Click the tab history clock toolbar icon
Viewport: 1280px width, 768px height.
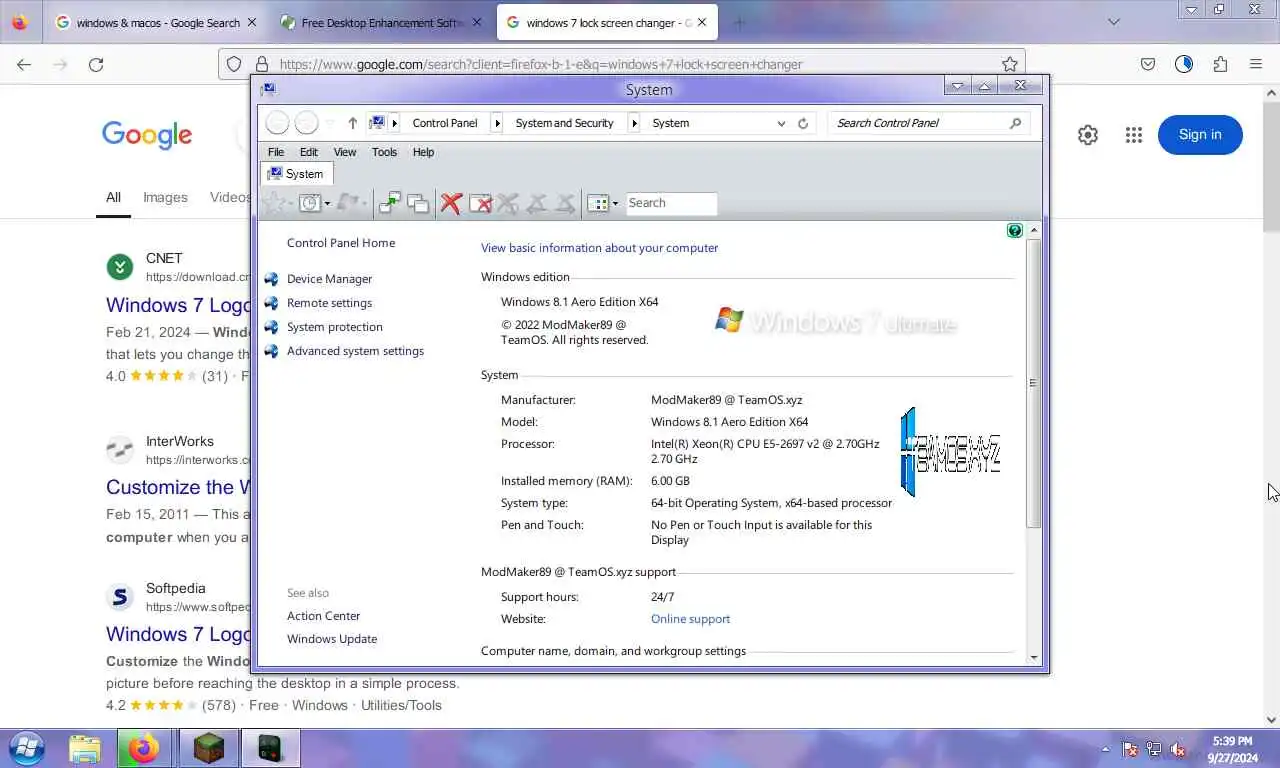[310, 203]
